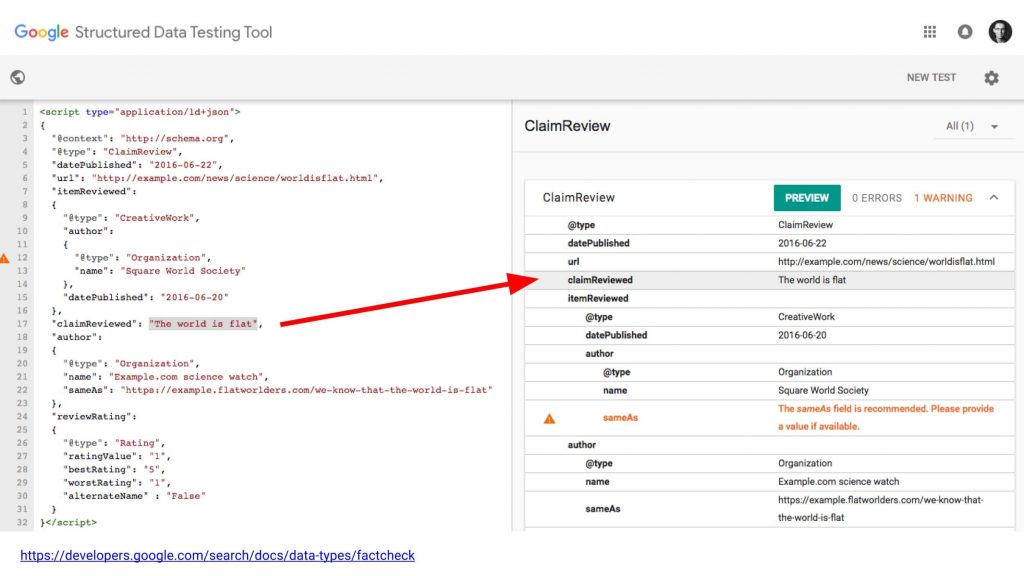Image resolution: width=1024 pixels, height=576 pixels.
Task: Click the orange sameAs warning row label
Action: (x=620, y=418)
